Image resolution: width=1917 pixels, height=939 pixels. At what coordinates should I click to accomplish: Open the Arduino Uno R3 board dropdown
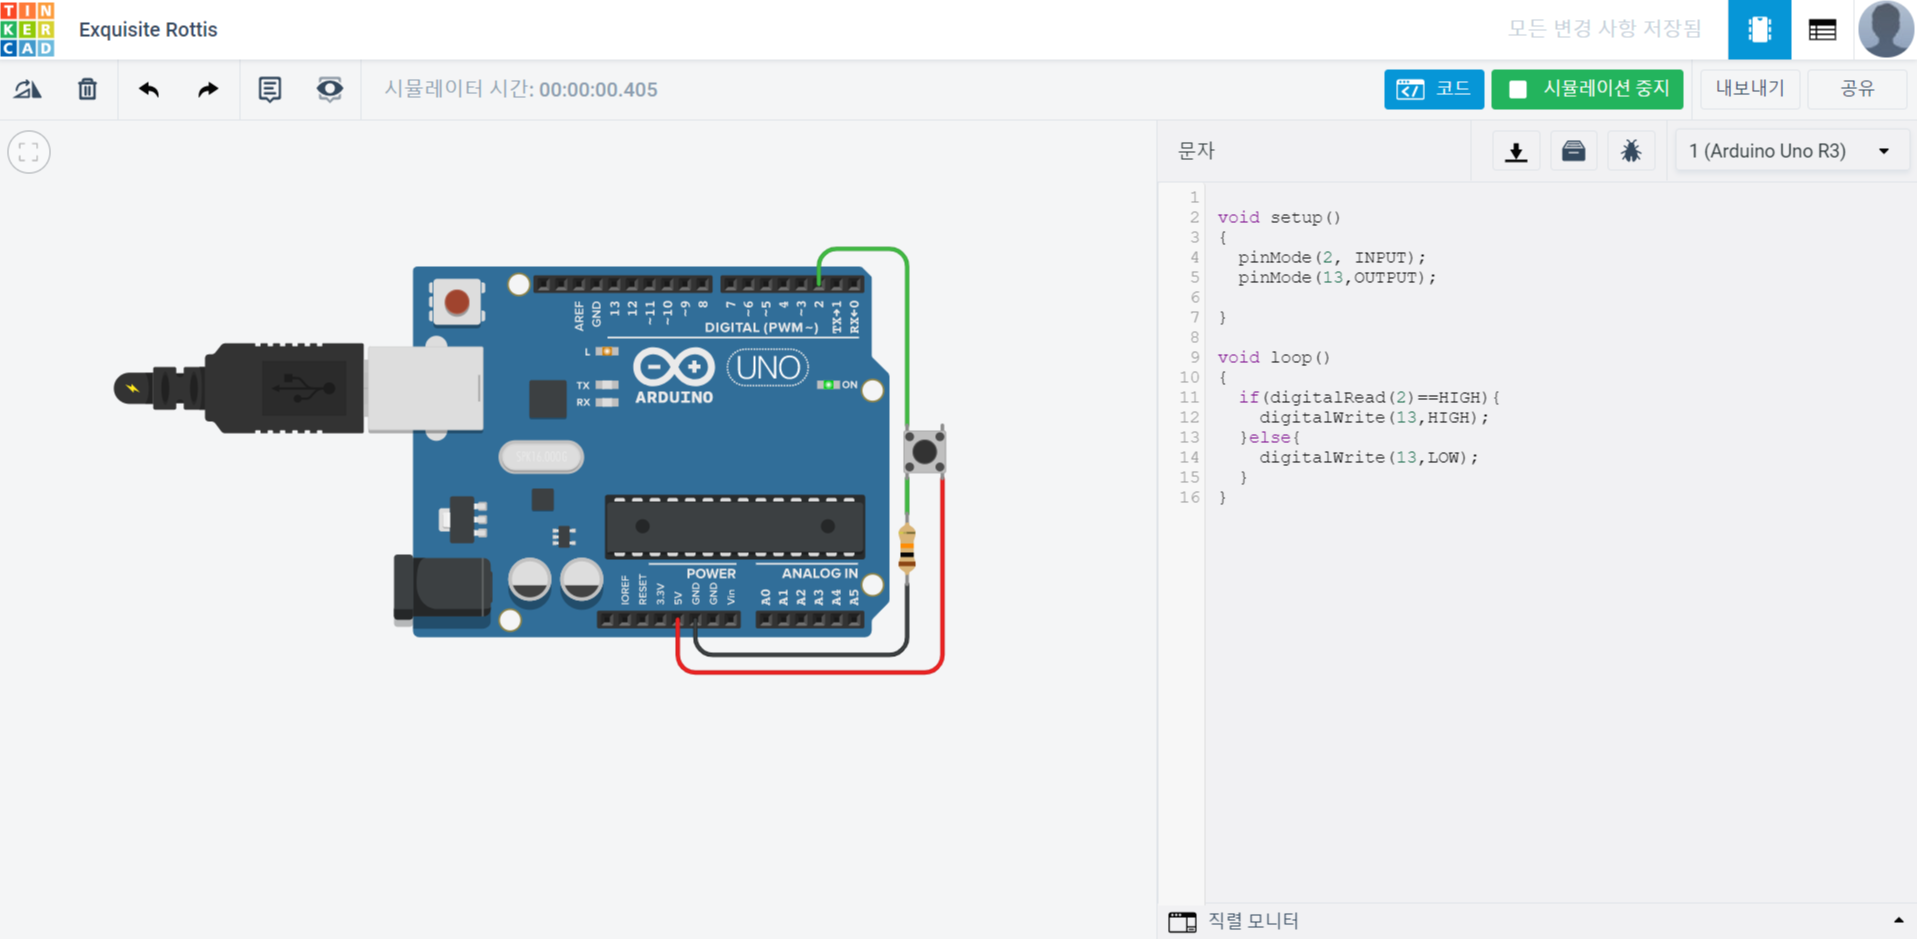click(x=1791, y=151)
